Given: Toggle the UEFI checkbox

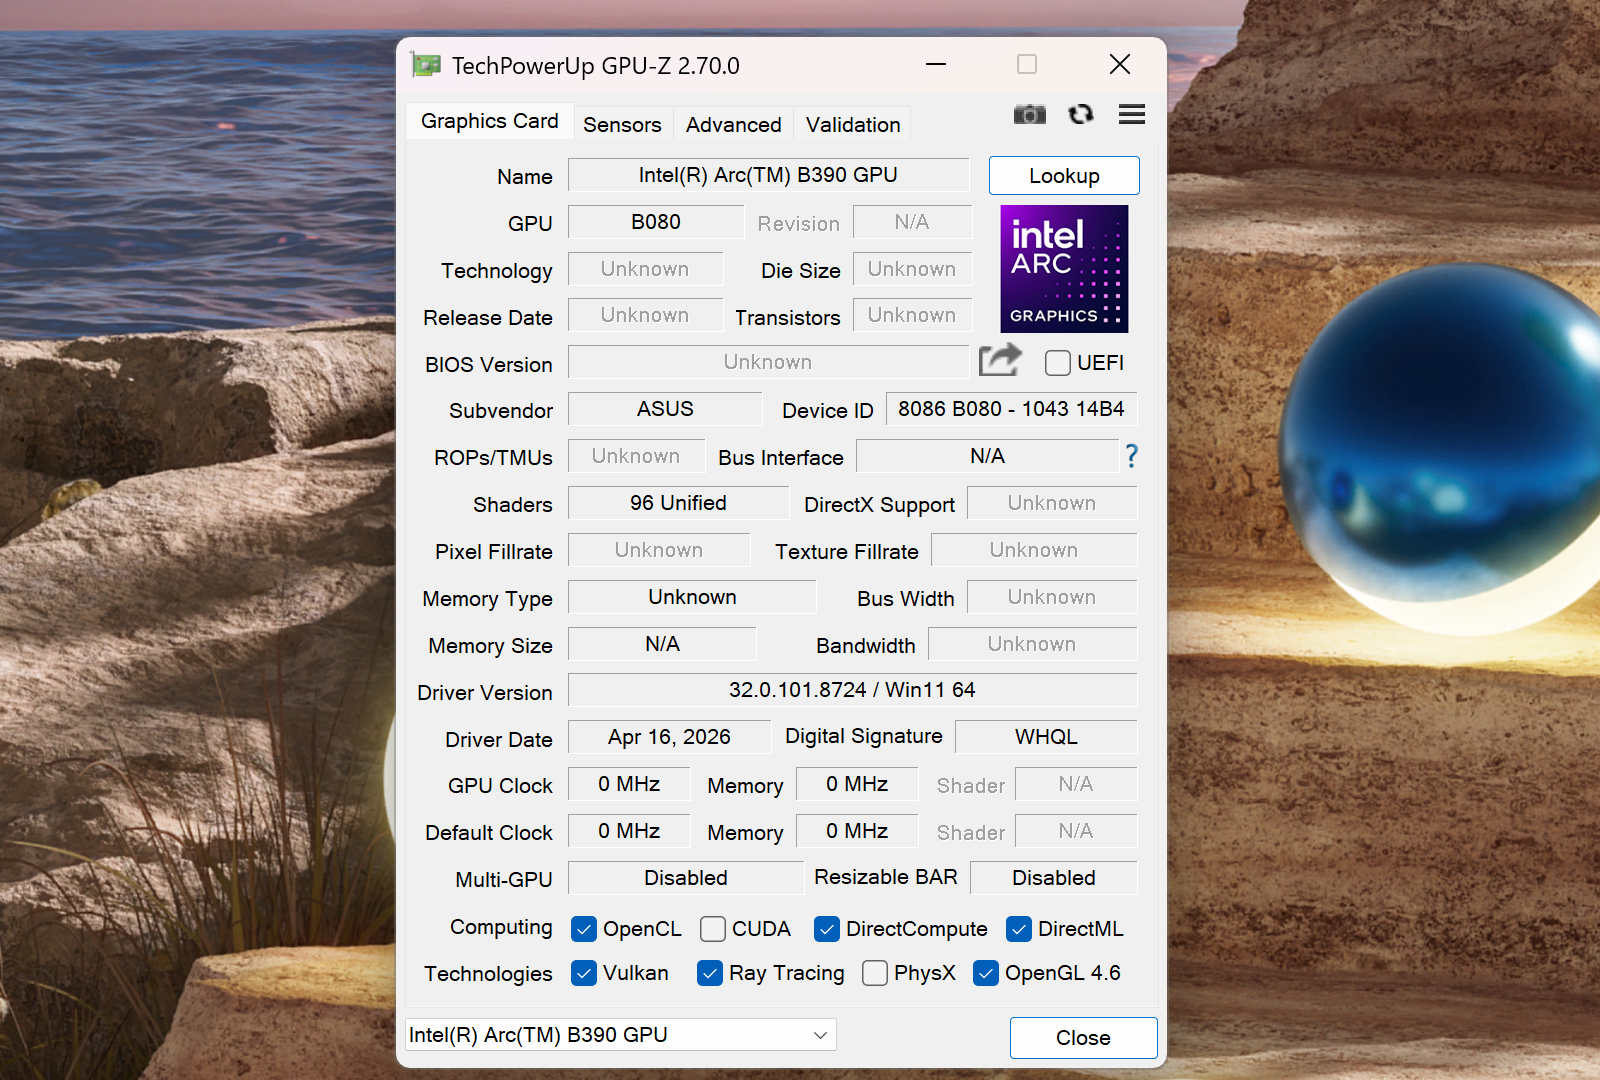Looking at the screenshot, I should (x=1057, y=362).
